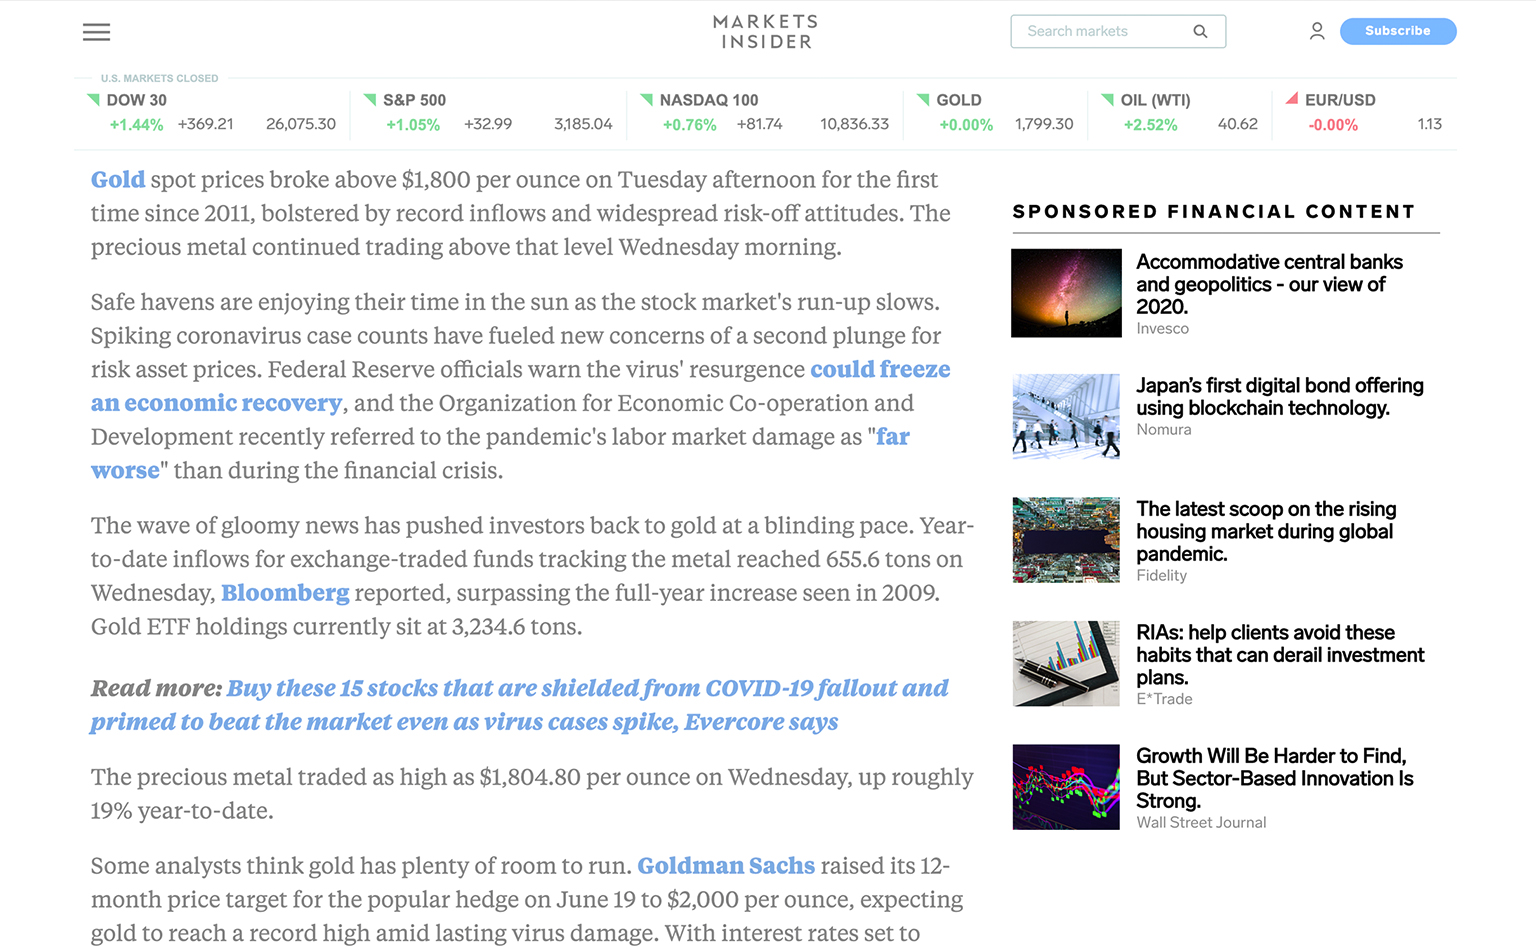The height and width of the screenshot is (950, 1536).
Task: Open the Invesco galaxy thumbnail
Action: click(x=1066, y=293)
